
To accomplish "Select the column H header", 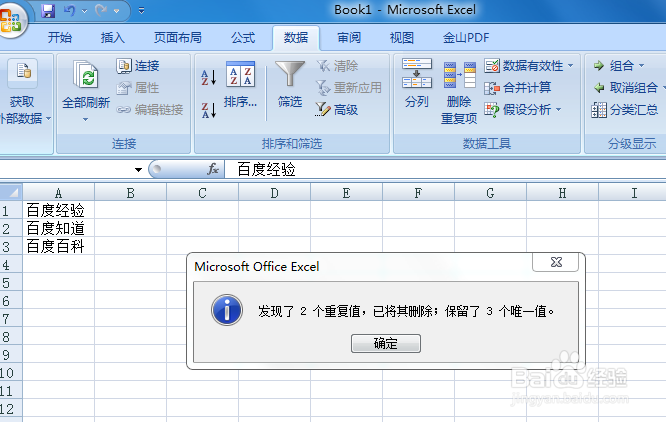I will tap(562, 193).
